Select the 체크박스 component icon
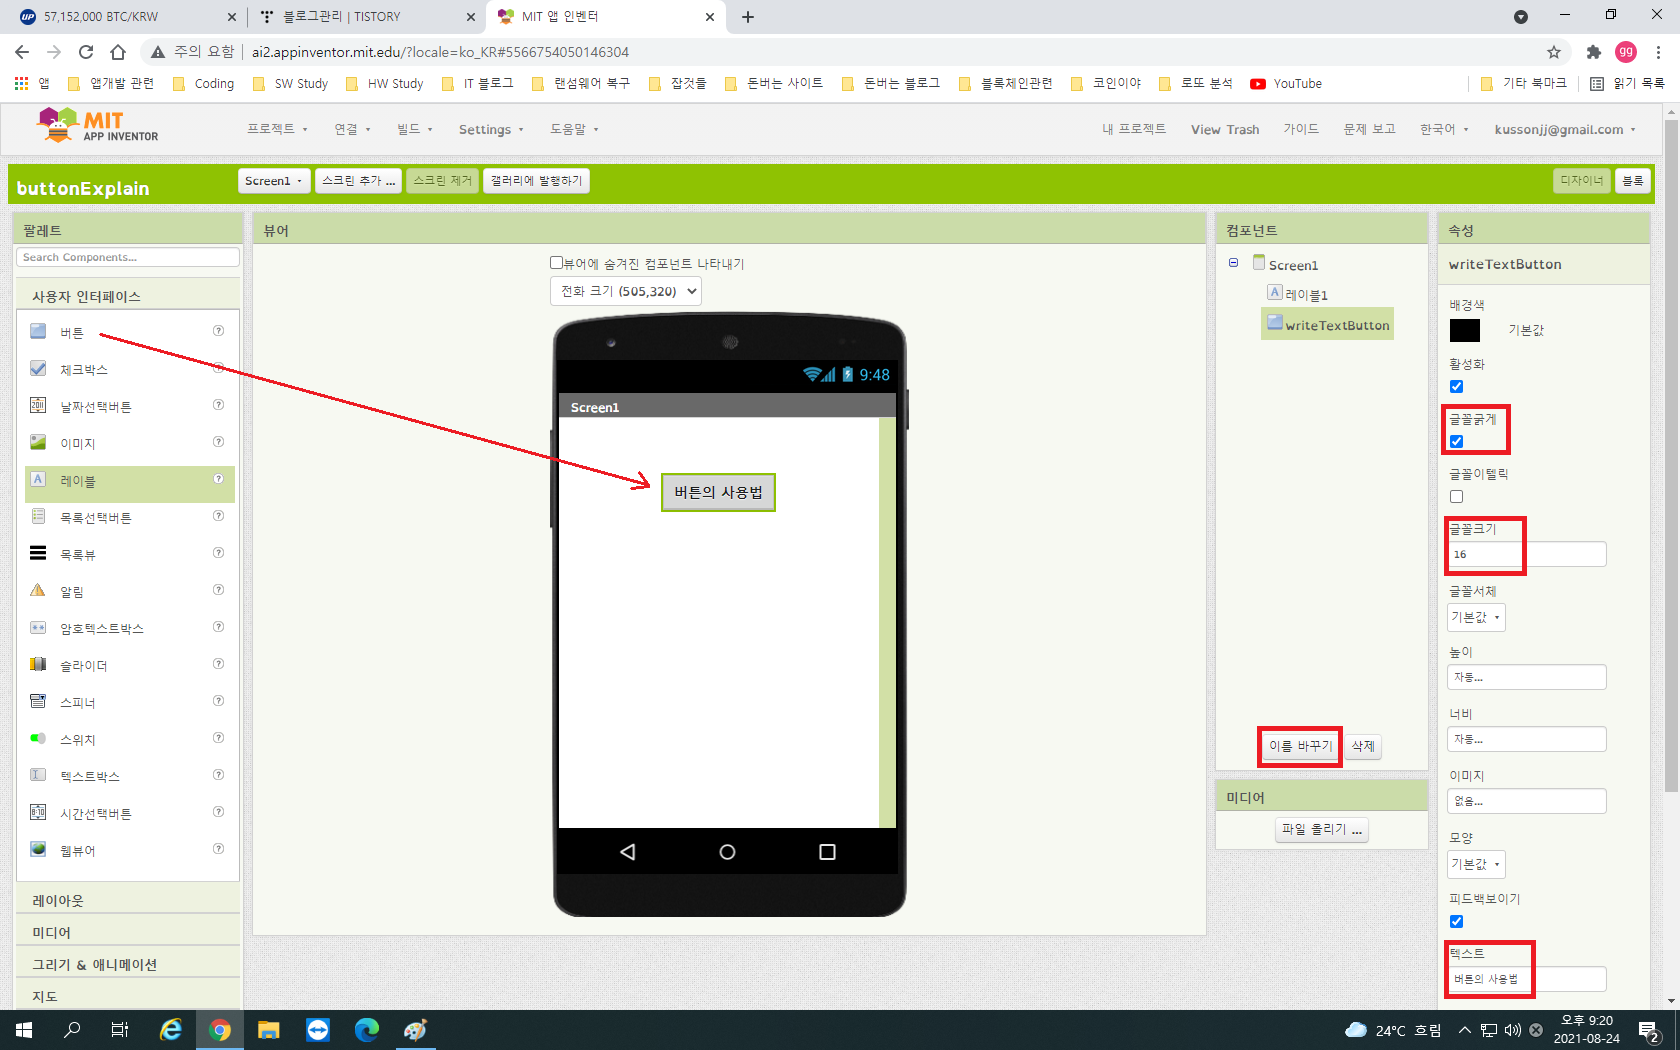 (38, 368)
